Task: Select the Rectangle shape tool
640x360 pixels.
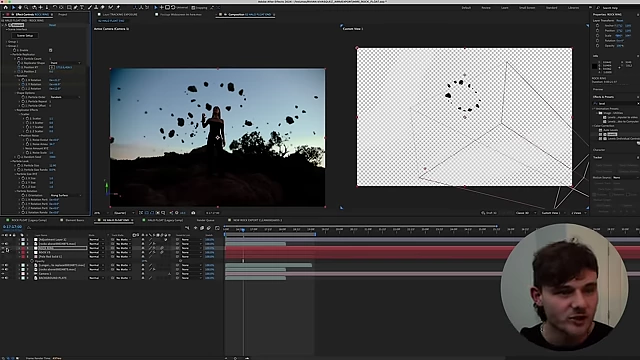Action: tap(69, 7)
